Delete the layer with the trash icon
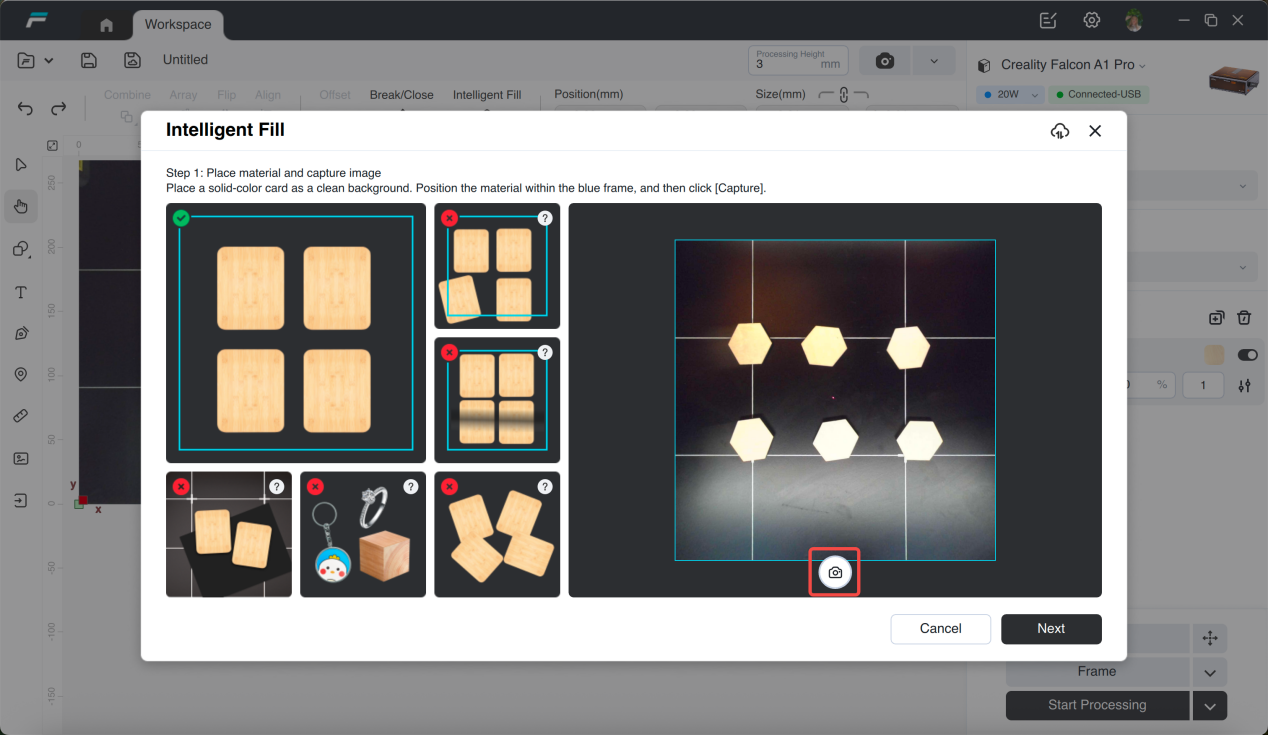The width and height of the screenshot is (1268, 735). 1244,318
